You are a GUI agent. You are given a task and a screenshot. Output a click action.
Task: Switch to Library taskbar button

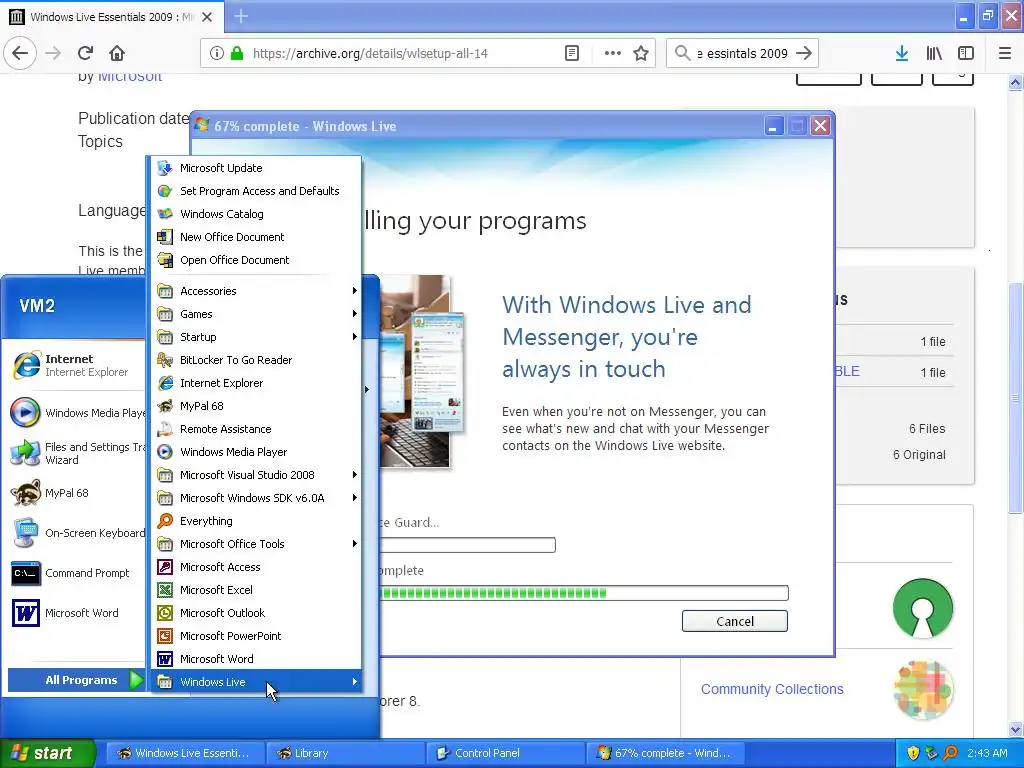(x=345, y=753)
